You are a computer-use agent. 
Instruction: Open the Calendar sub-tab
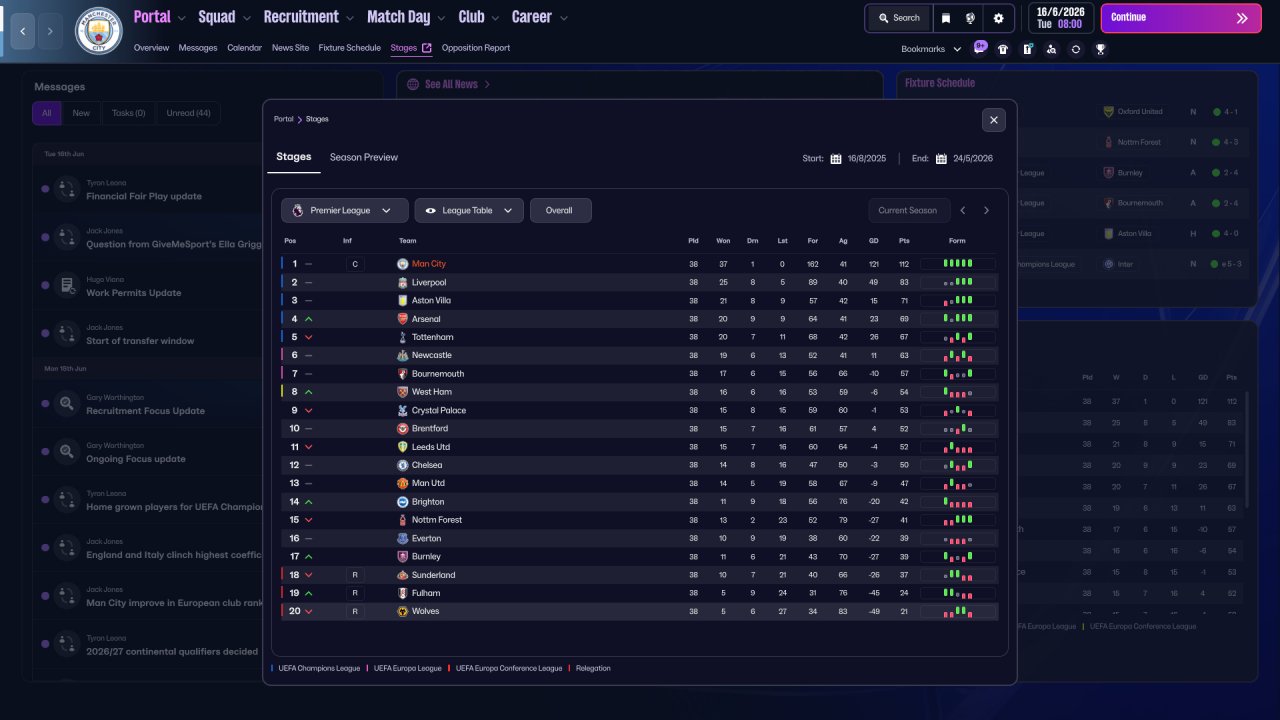tap(244, 48)
